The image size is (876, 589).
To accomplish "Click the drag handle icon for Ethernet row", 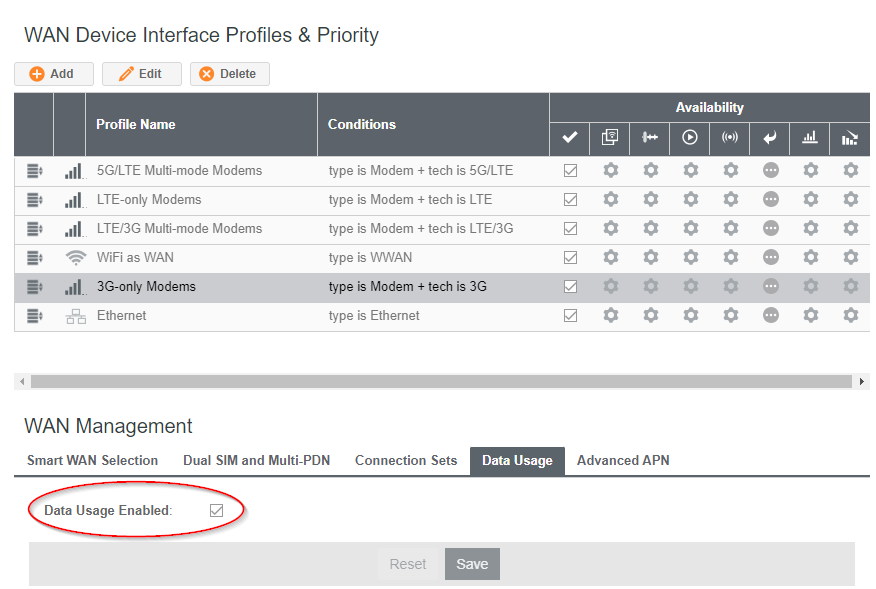I will tap(35, 316).
